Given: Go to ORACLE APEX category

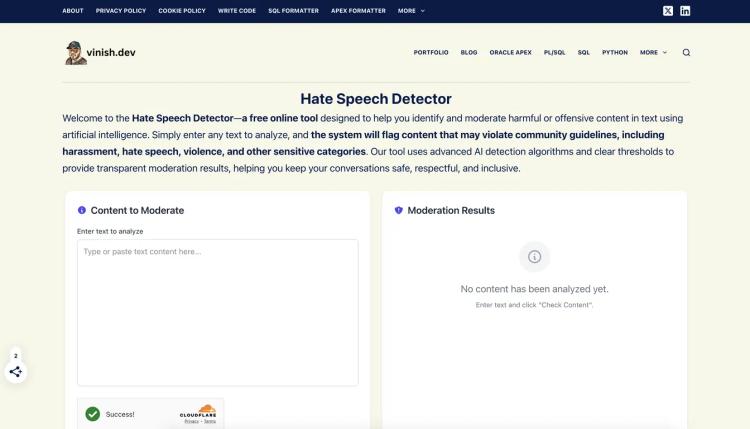Looking at the screenshot, I should click(510, 53).
